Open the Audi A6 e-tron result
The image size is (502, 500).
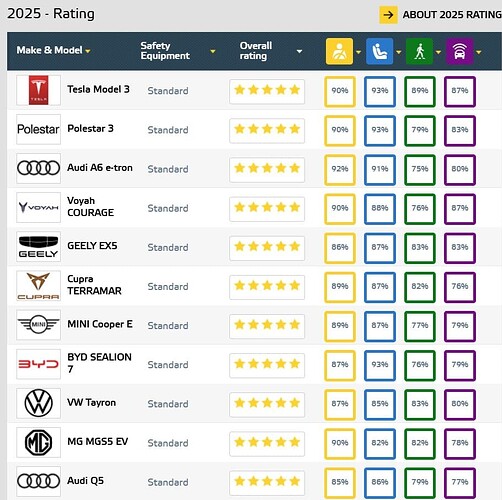(x=100, y=167)
